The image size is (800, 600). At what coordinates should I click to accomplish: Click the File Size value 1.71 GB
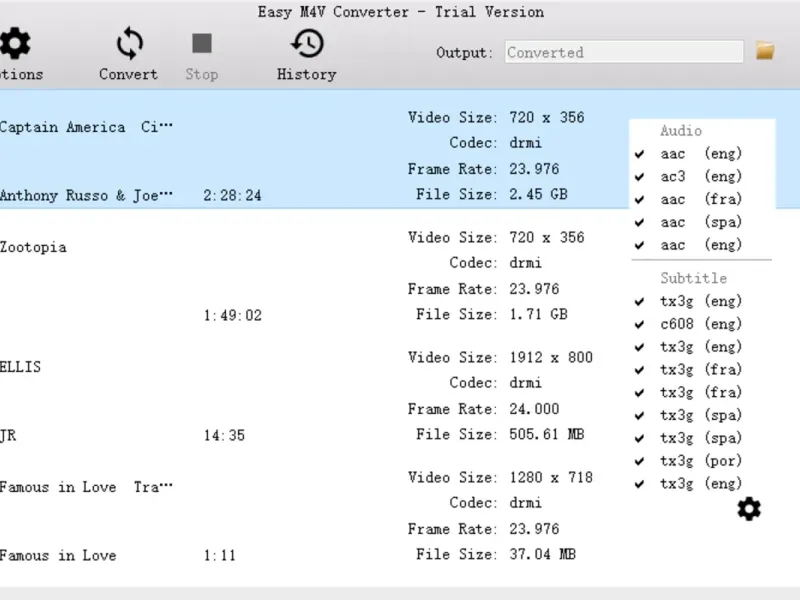538,314
